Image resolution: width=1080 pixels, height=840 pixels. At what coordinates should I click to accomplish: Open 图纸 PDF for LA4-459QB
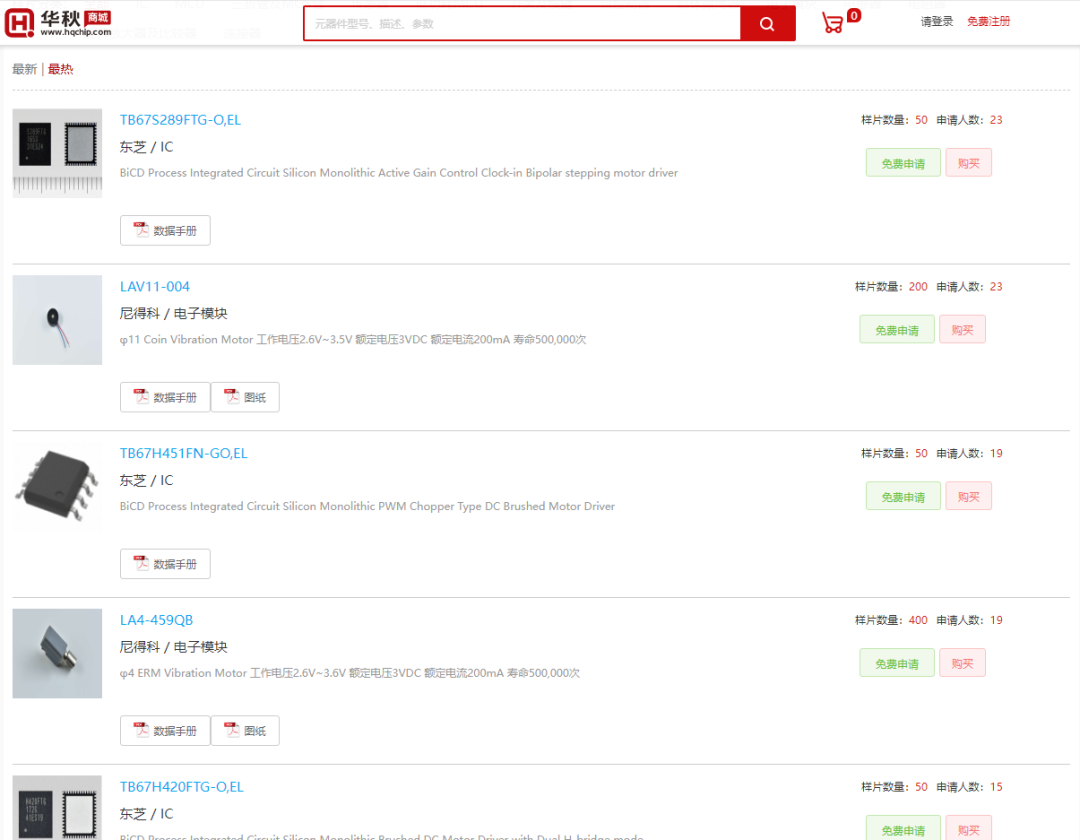pos(245,731)
